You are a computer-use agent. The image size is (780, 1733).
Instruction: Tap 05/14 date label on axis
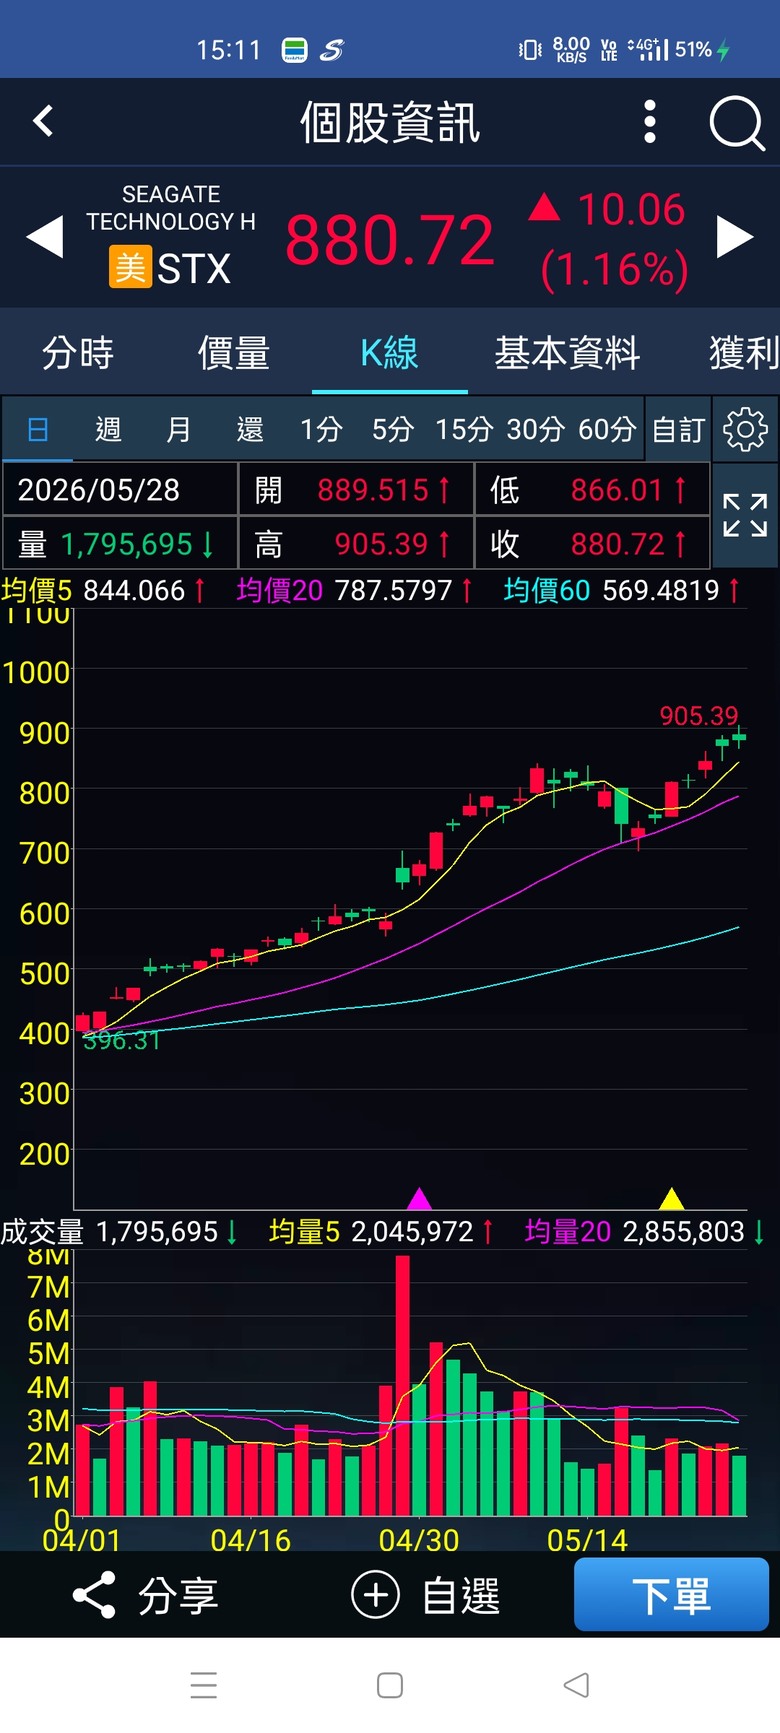click(x=587, y=1540)
